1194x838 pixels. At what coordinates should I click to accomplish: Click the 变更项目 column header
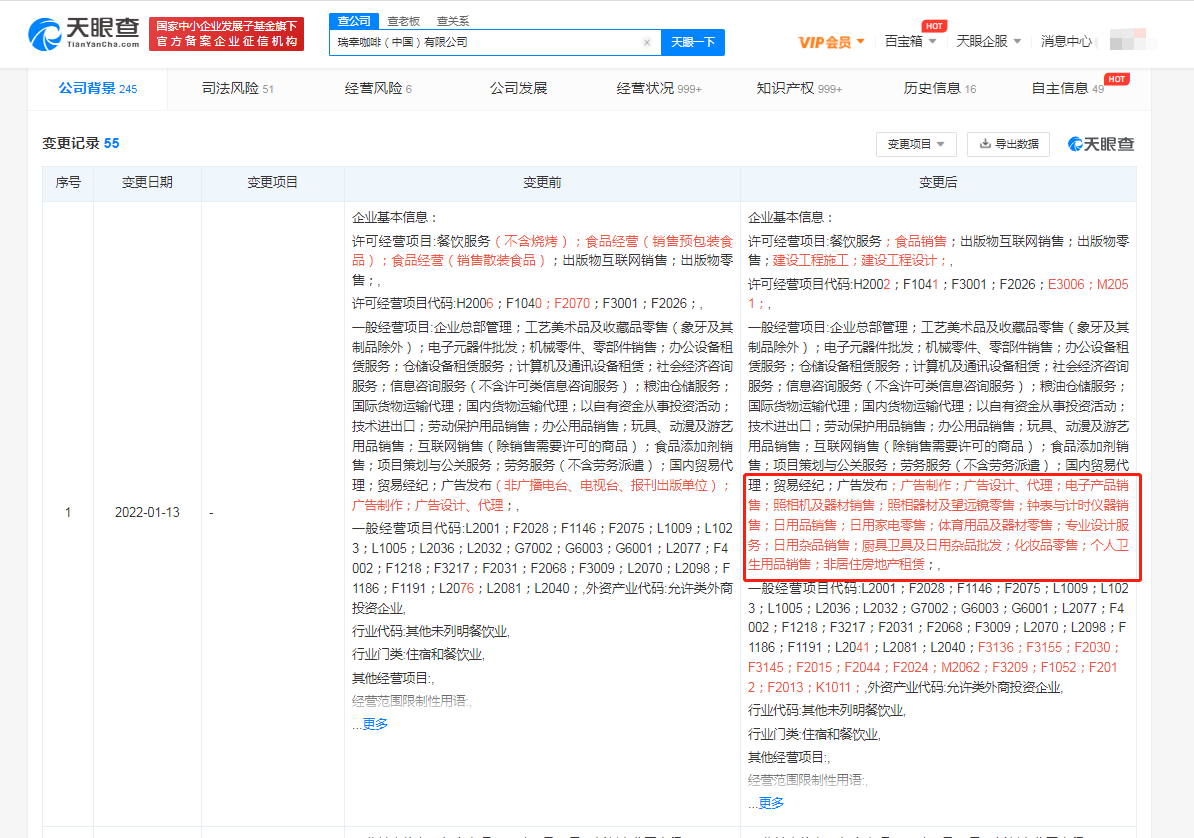pyautogui.click(x=273, y=183)
